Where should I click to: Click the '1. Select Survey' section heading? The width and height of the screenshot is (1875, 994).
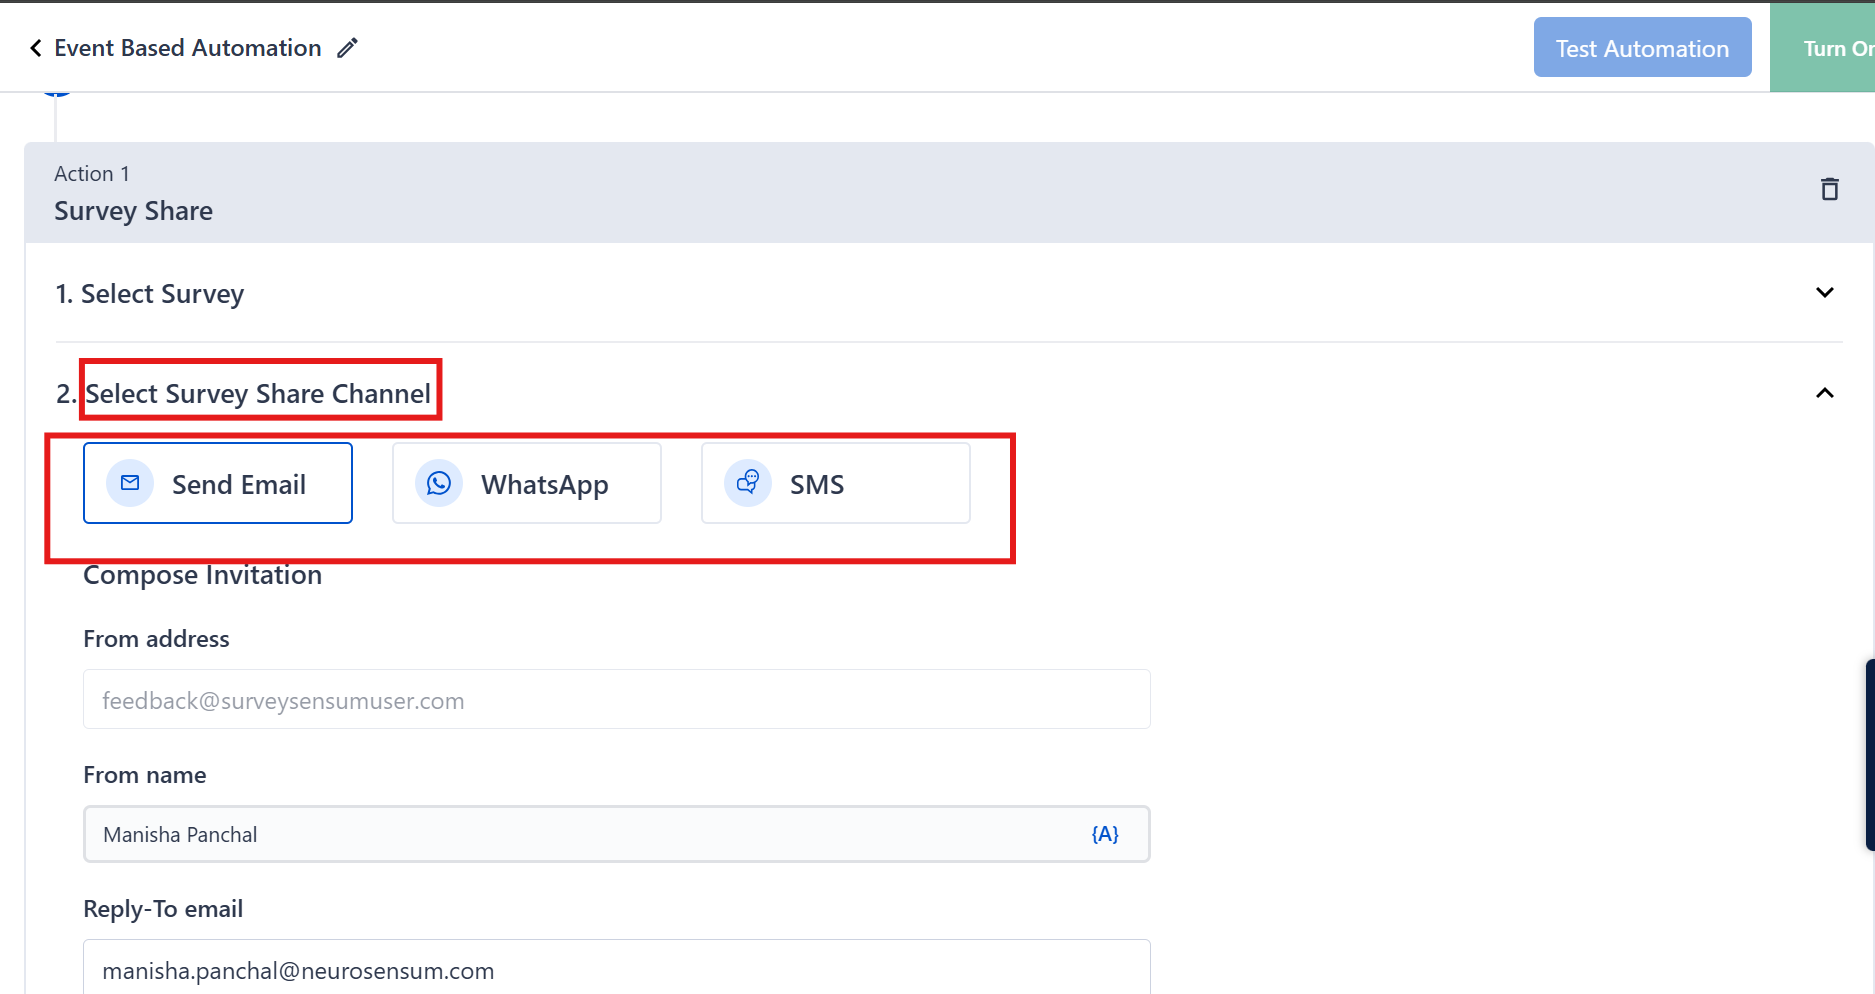[150, 294]
